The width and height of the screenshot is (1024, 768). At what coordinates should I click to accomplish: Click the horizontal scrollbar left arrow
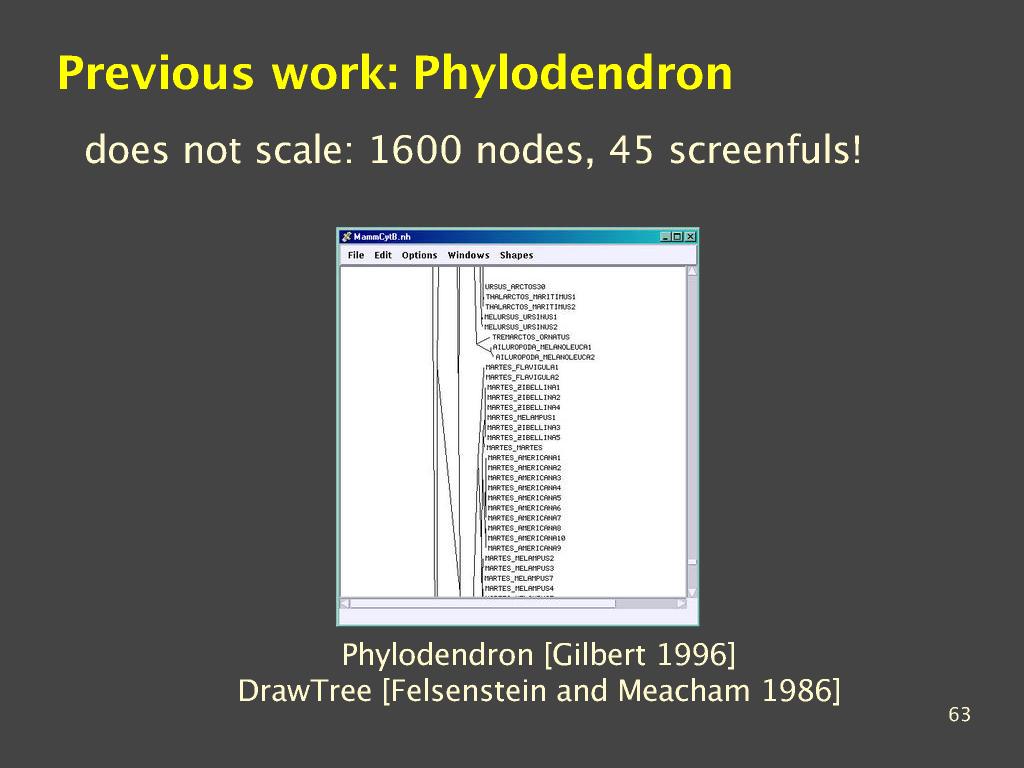[x=345, y=604]
